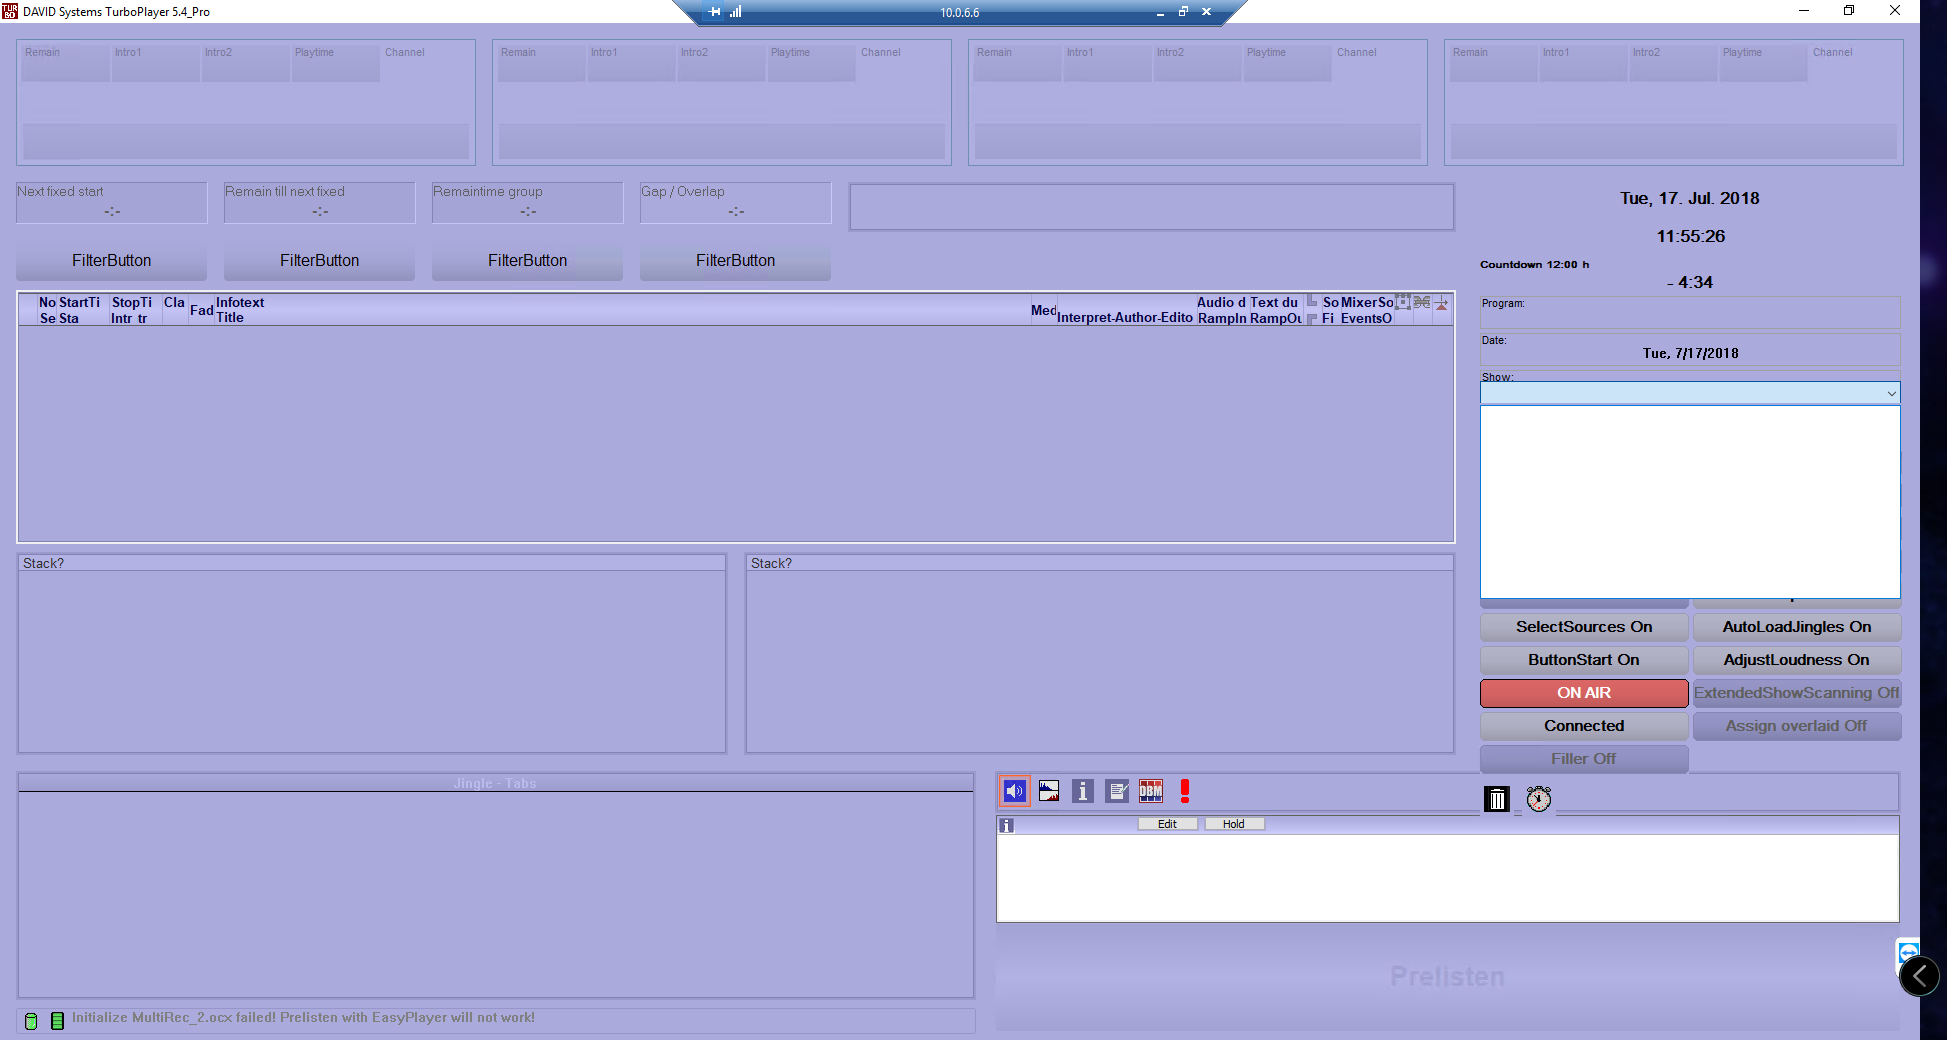Open the stopwatch timer icon
Screen dimensions: 1947x1040
click(x=1538, y=799)
